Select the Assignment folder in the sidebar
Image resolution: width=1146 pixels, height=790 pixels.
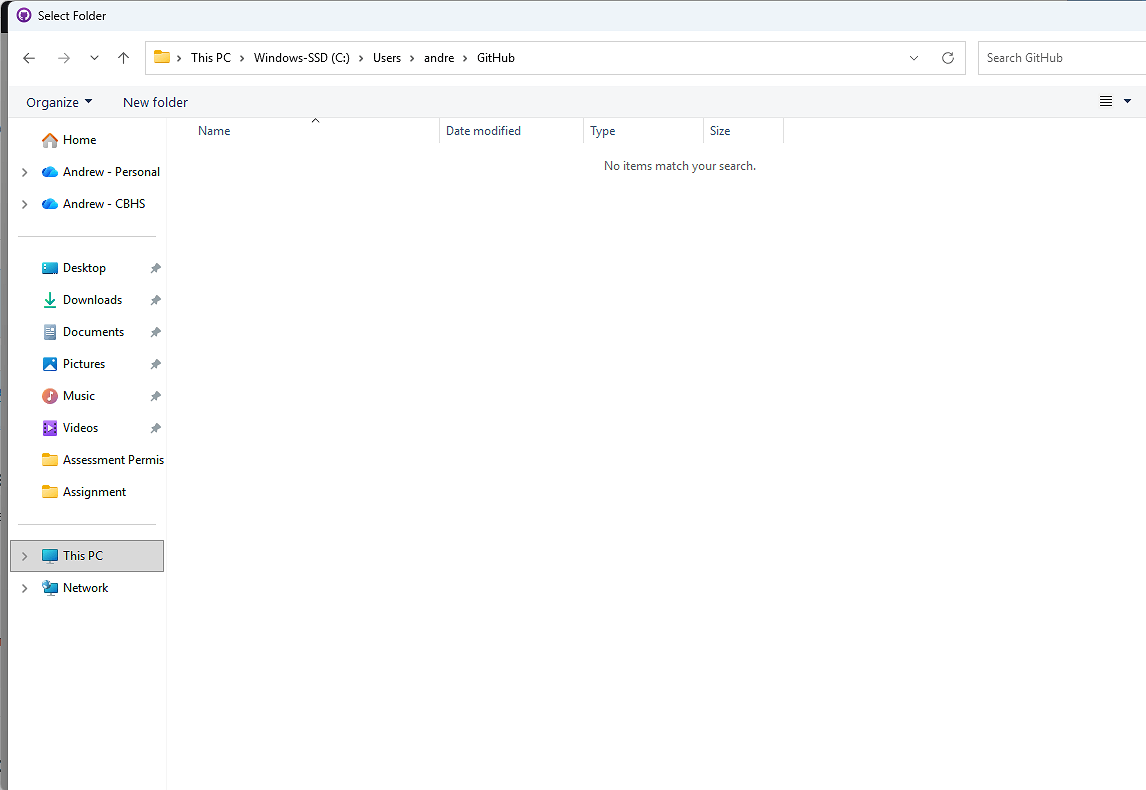coord(97,491)
